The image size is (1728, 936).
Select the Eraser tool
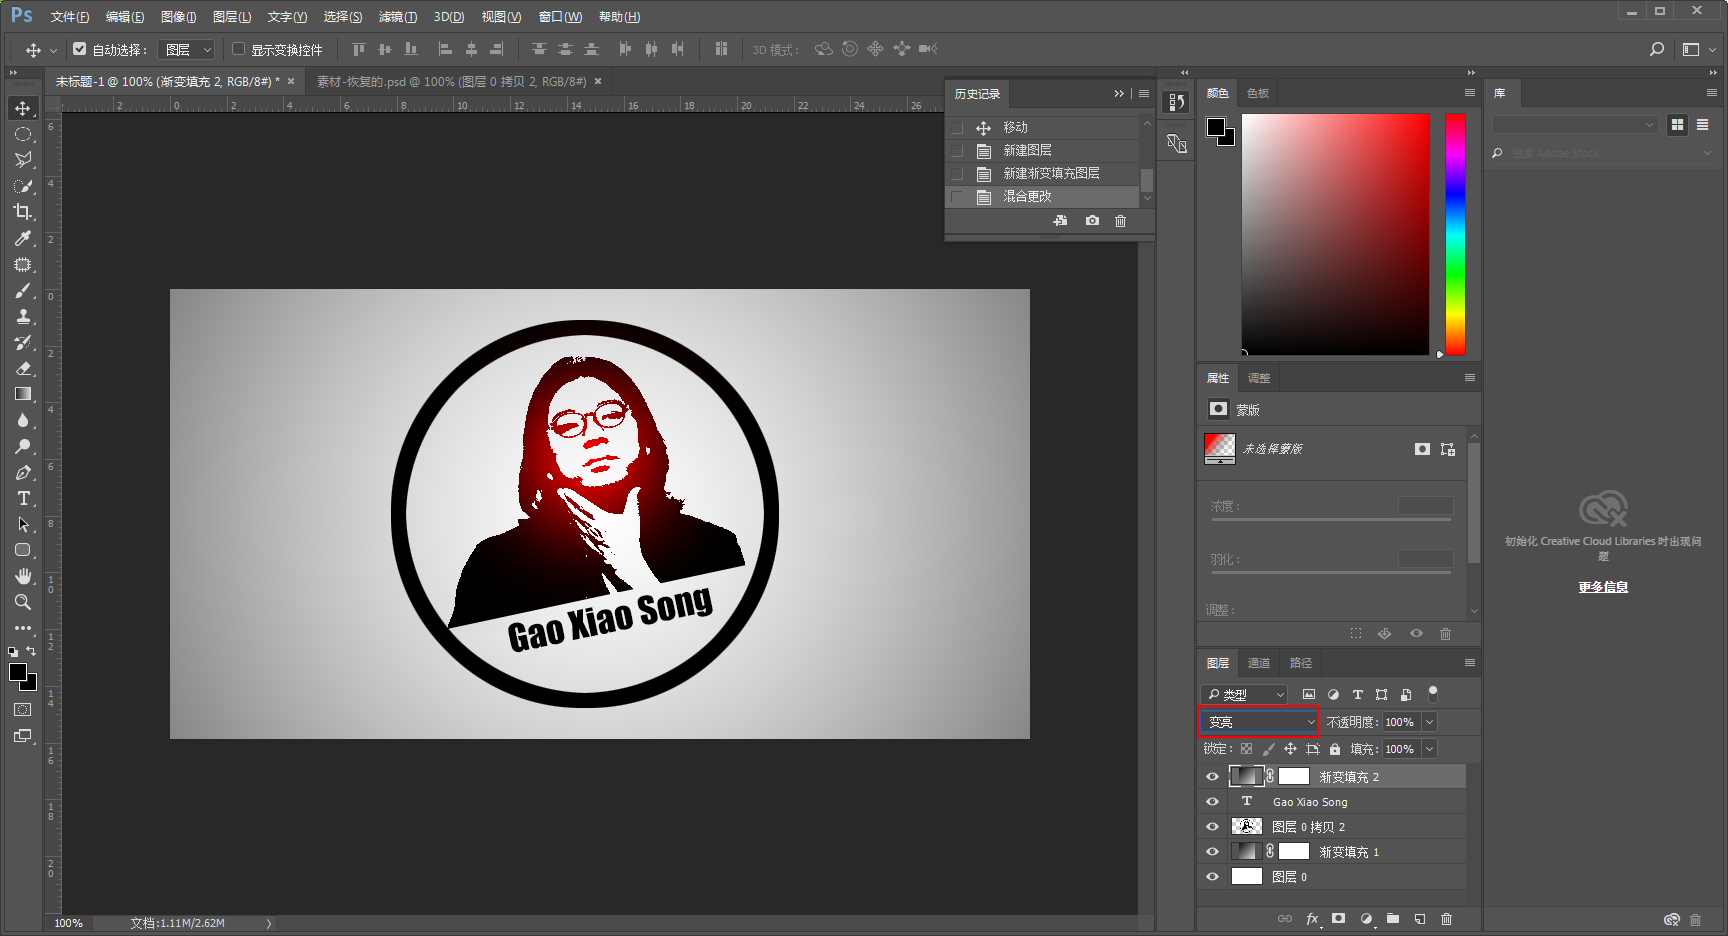23,368
